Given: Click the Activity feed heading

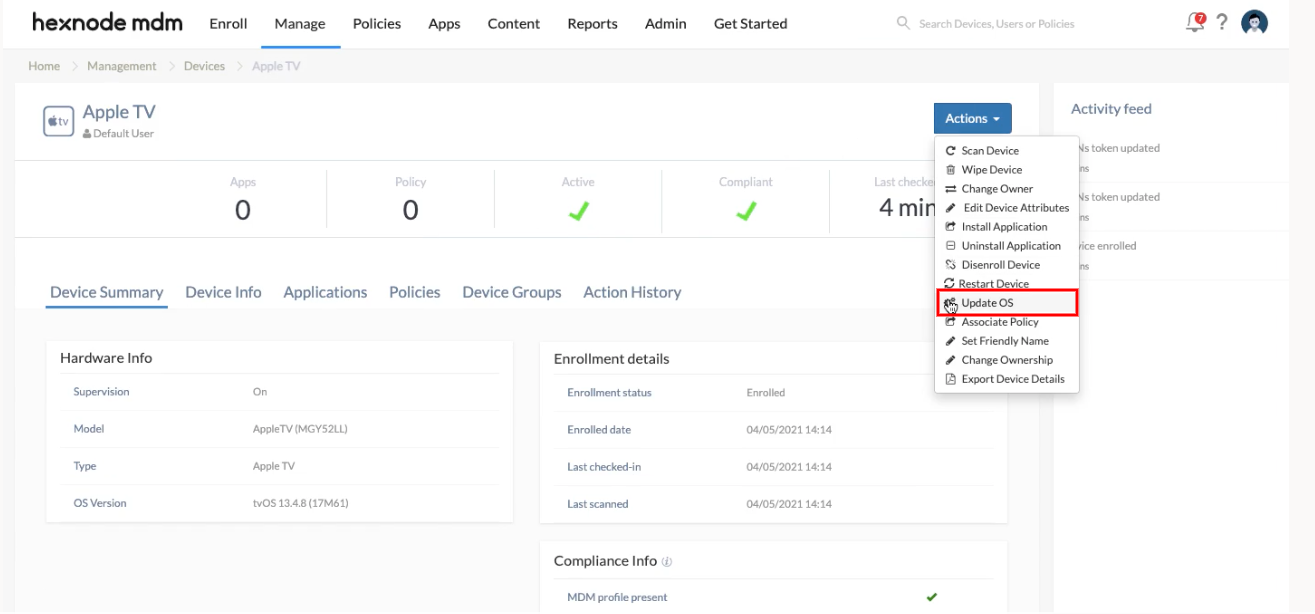Looking at the screenshot, I should tap(1111, 109).
